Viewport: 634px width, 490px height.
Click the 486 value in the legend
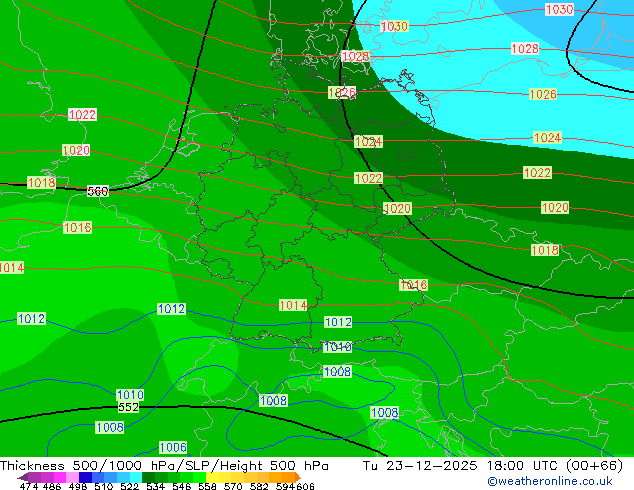(52, 486)
